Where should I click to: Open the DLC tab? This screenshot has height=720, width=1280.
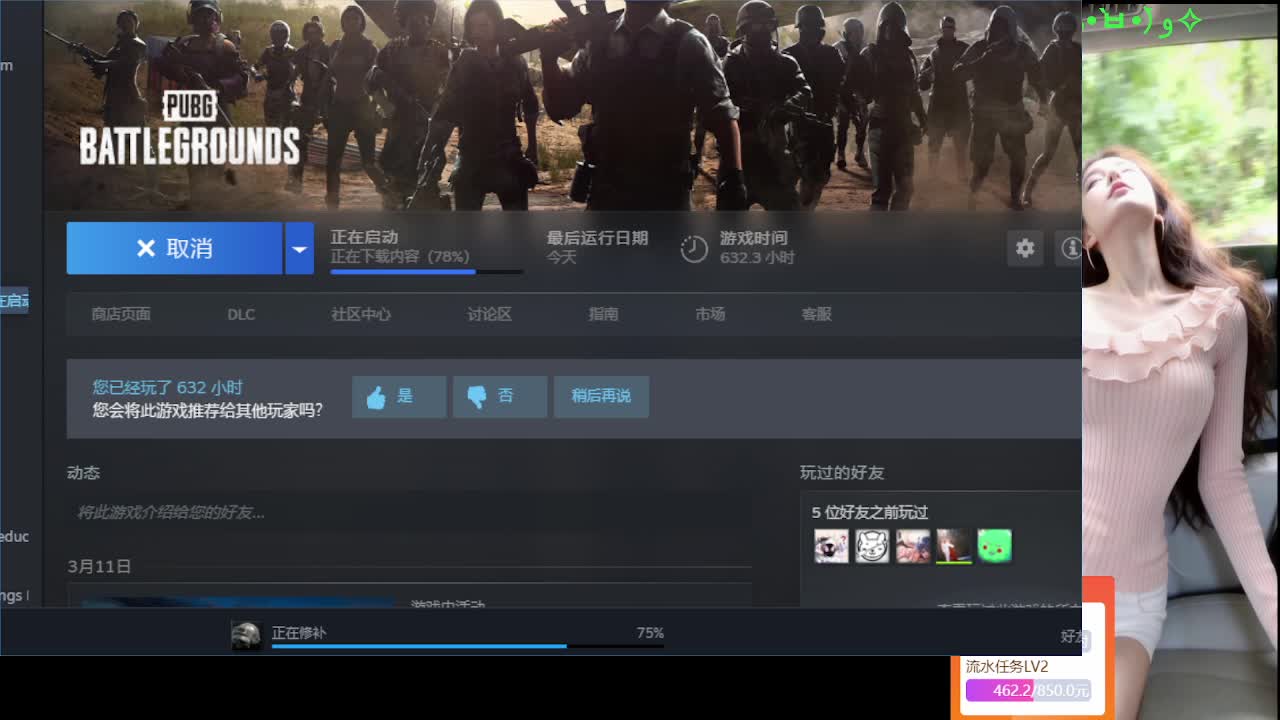[x=241, y=314]
